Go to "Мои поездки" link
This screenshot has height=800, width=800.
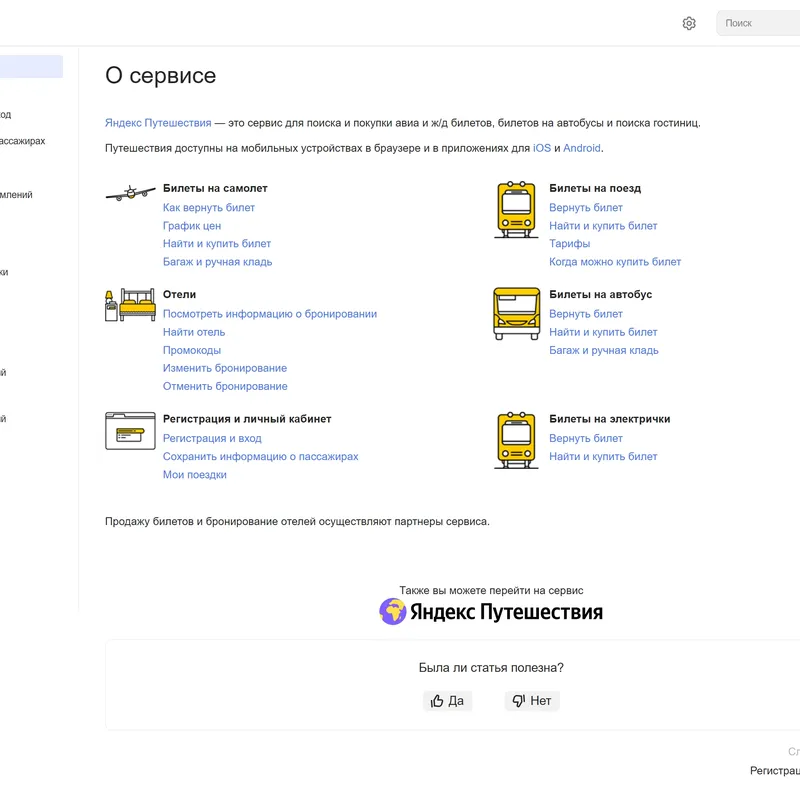tap(195, 475)
